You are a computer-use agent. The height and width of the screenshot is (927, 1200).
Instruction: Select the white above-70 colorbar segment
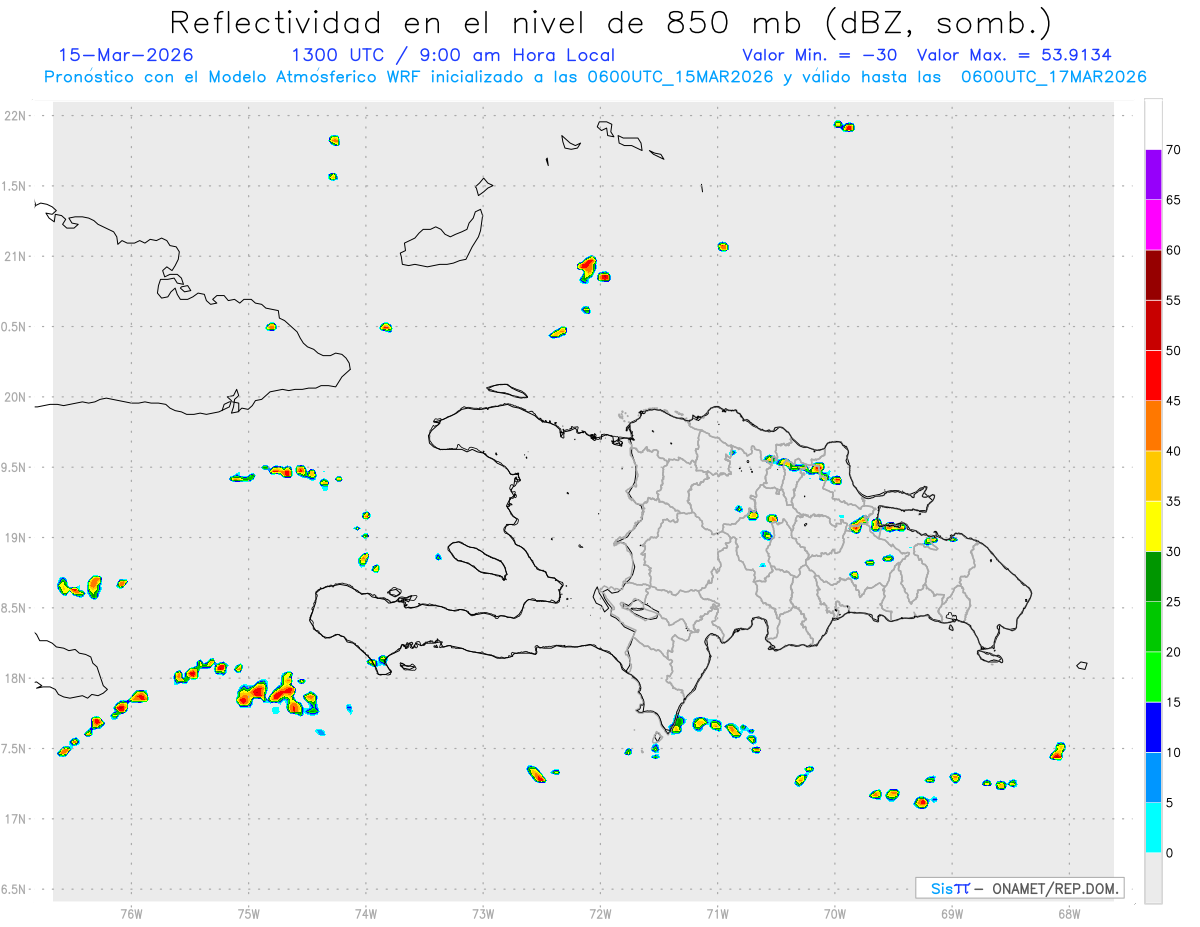1153,124
